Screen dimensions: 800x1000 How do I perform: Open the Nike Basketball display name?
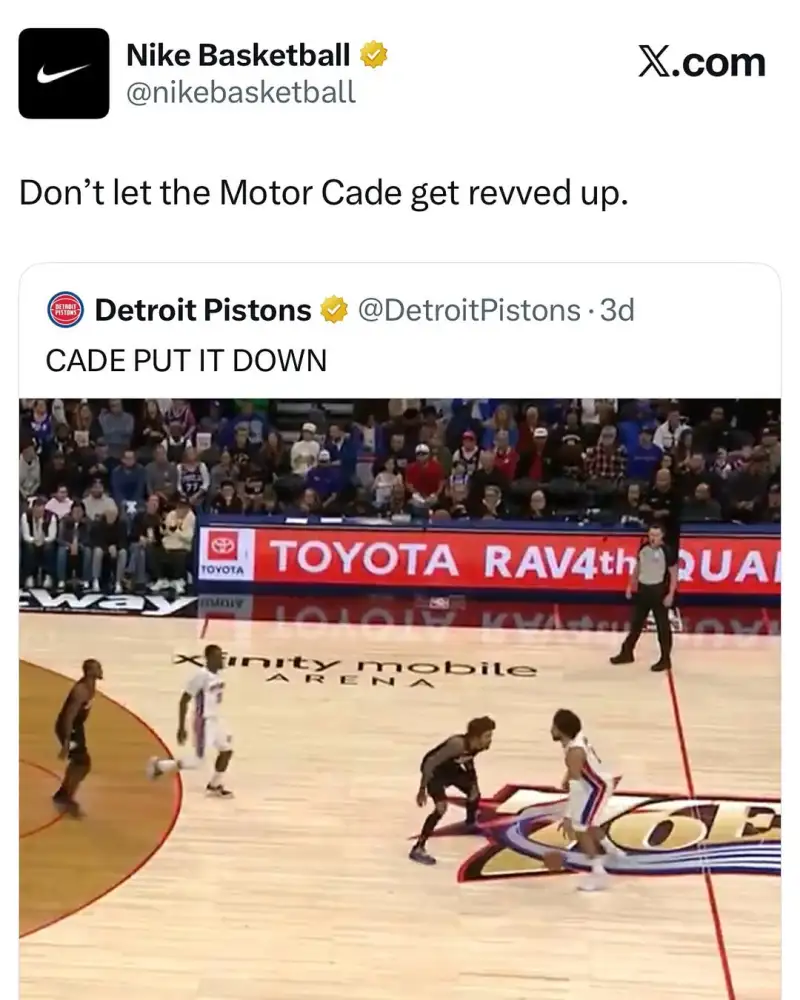point(238,55)
